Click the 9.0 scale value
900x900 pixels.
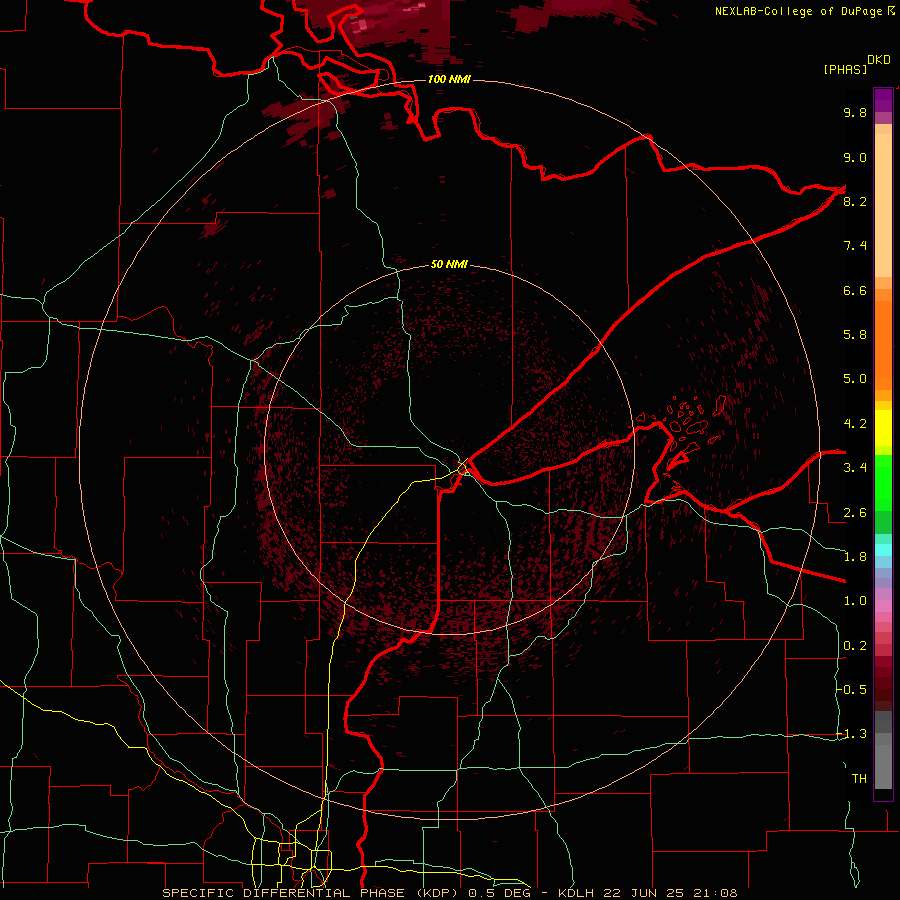pyautogui.click(x=855, y=157)
